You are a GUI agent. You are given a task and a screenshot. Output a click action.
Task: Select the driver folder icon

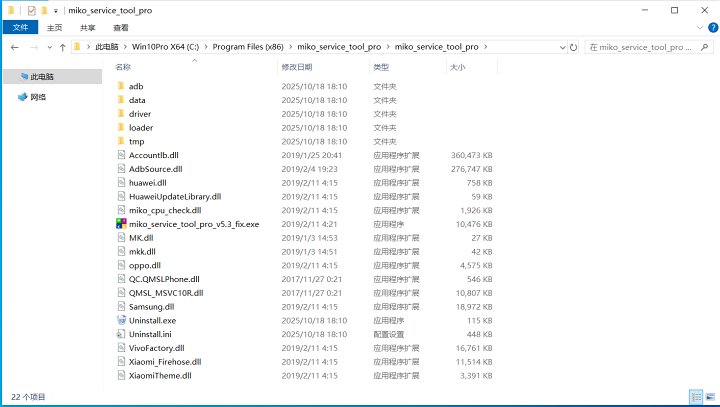point(121,113)
